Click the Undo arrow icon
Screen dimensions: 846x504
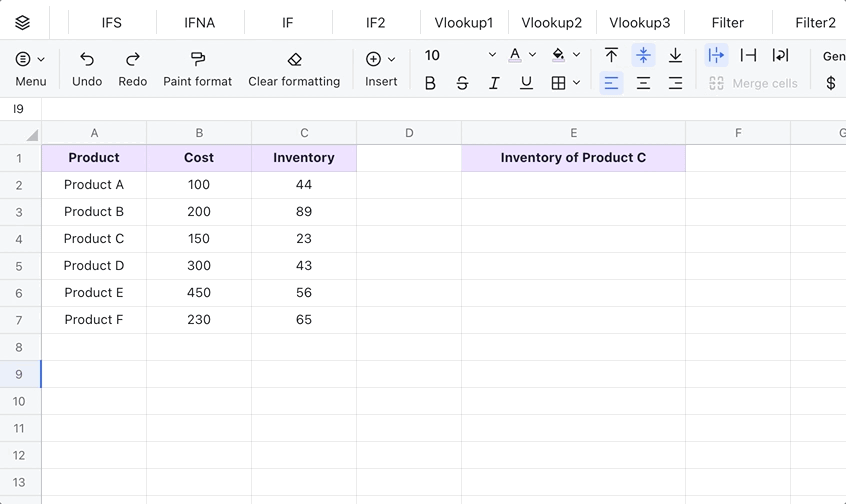coord(87,60)
